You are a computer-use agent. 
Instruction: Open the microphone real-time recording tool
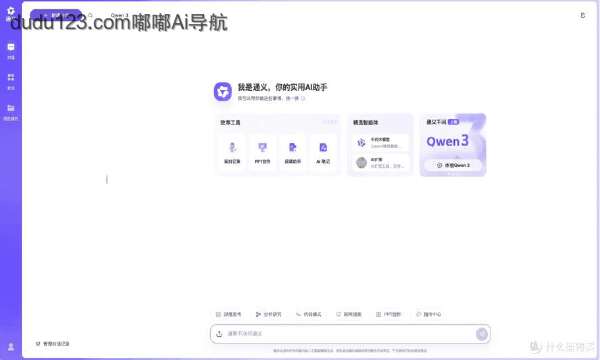(x=232, y=153)
